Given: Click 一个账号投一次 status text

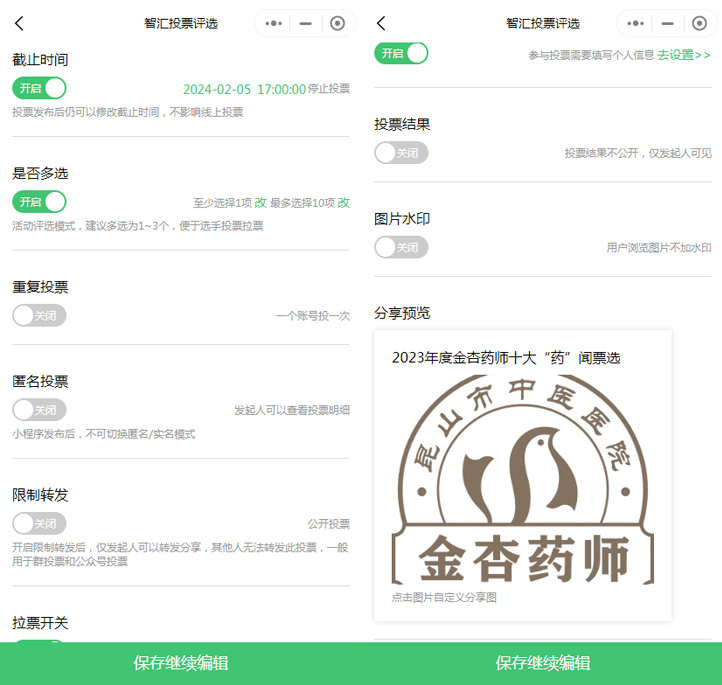Looking at the screenshot, I should pos(313,316).
